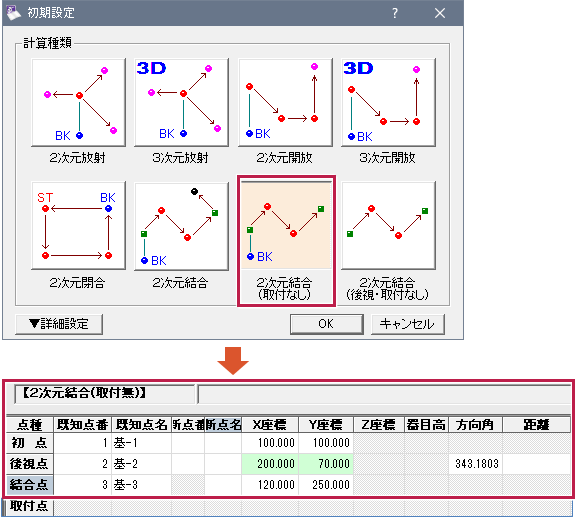Select the 2次元閉合 closed loop icon

pyautogui.click(x=78, y=226)
